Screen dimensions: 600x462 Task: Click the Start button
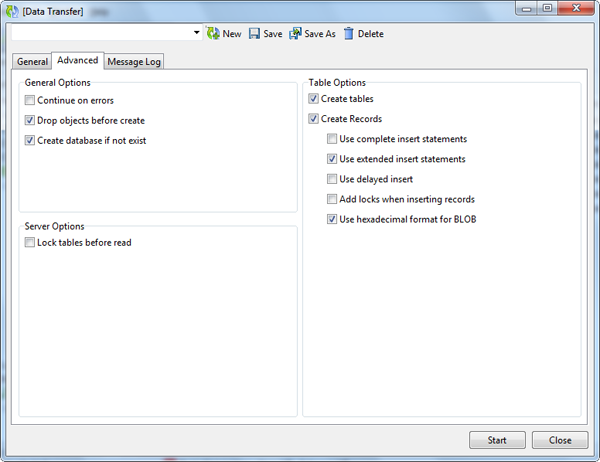point(497,440)
